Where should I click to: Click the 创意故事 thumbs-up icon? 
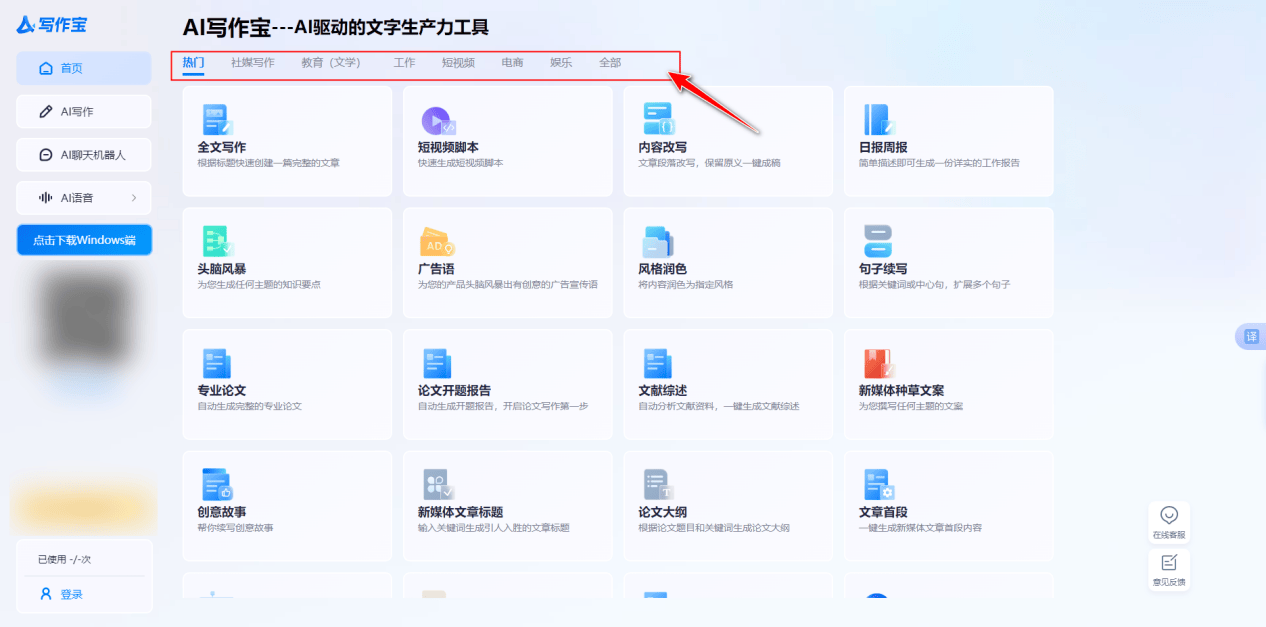click(x=217, y=485)
